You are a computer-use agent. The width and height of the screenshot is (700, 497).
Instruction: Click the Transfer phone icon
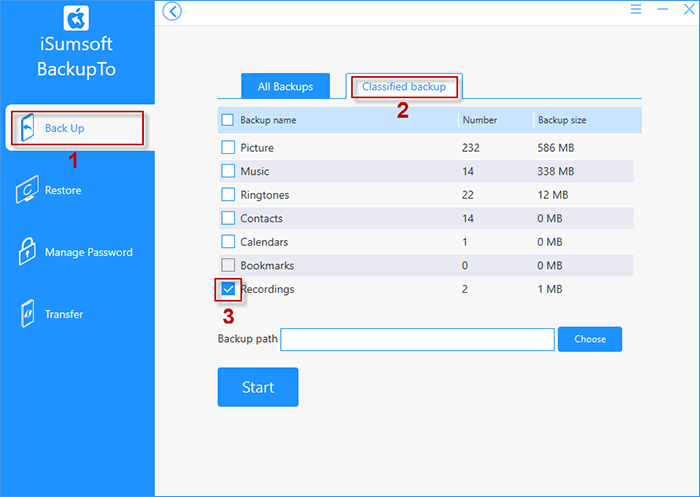28,313
